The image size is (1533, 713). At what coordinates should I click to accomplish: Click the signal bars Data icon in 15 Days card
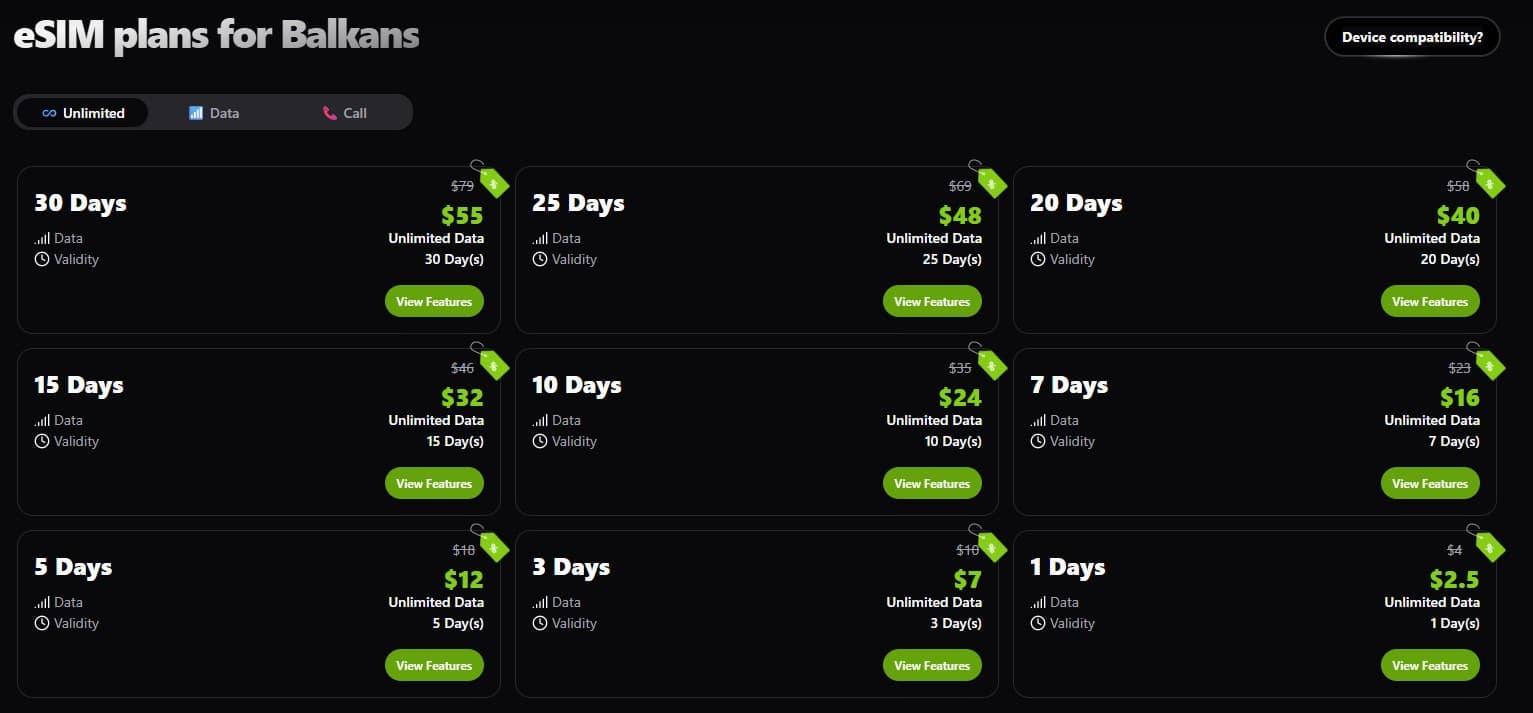[42, 420]
